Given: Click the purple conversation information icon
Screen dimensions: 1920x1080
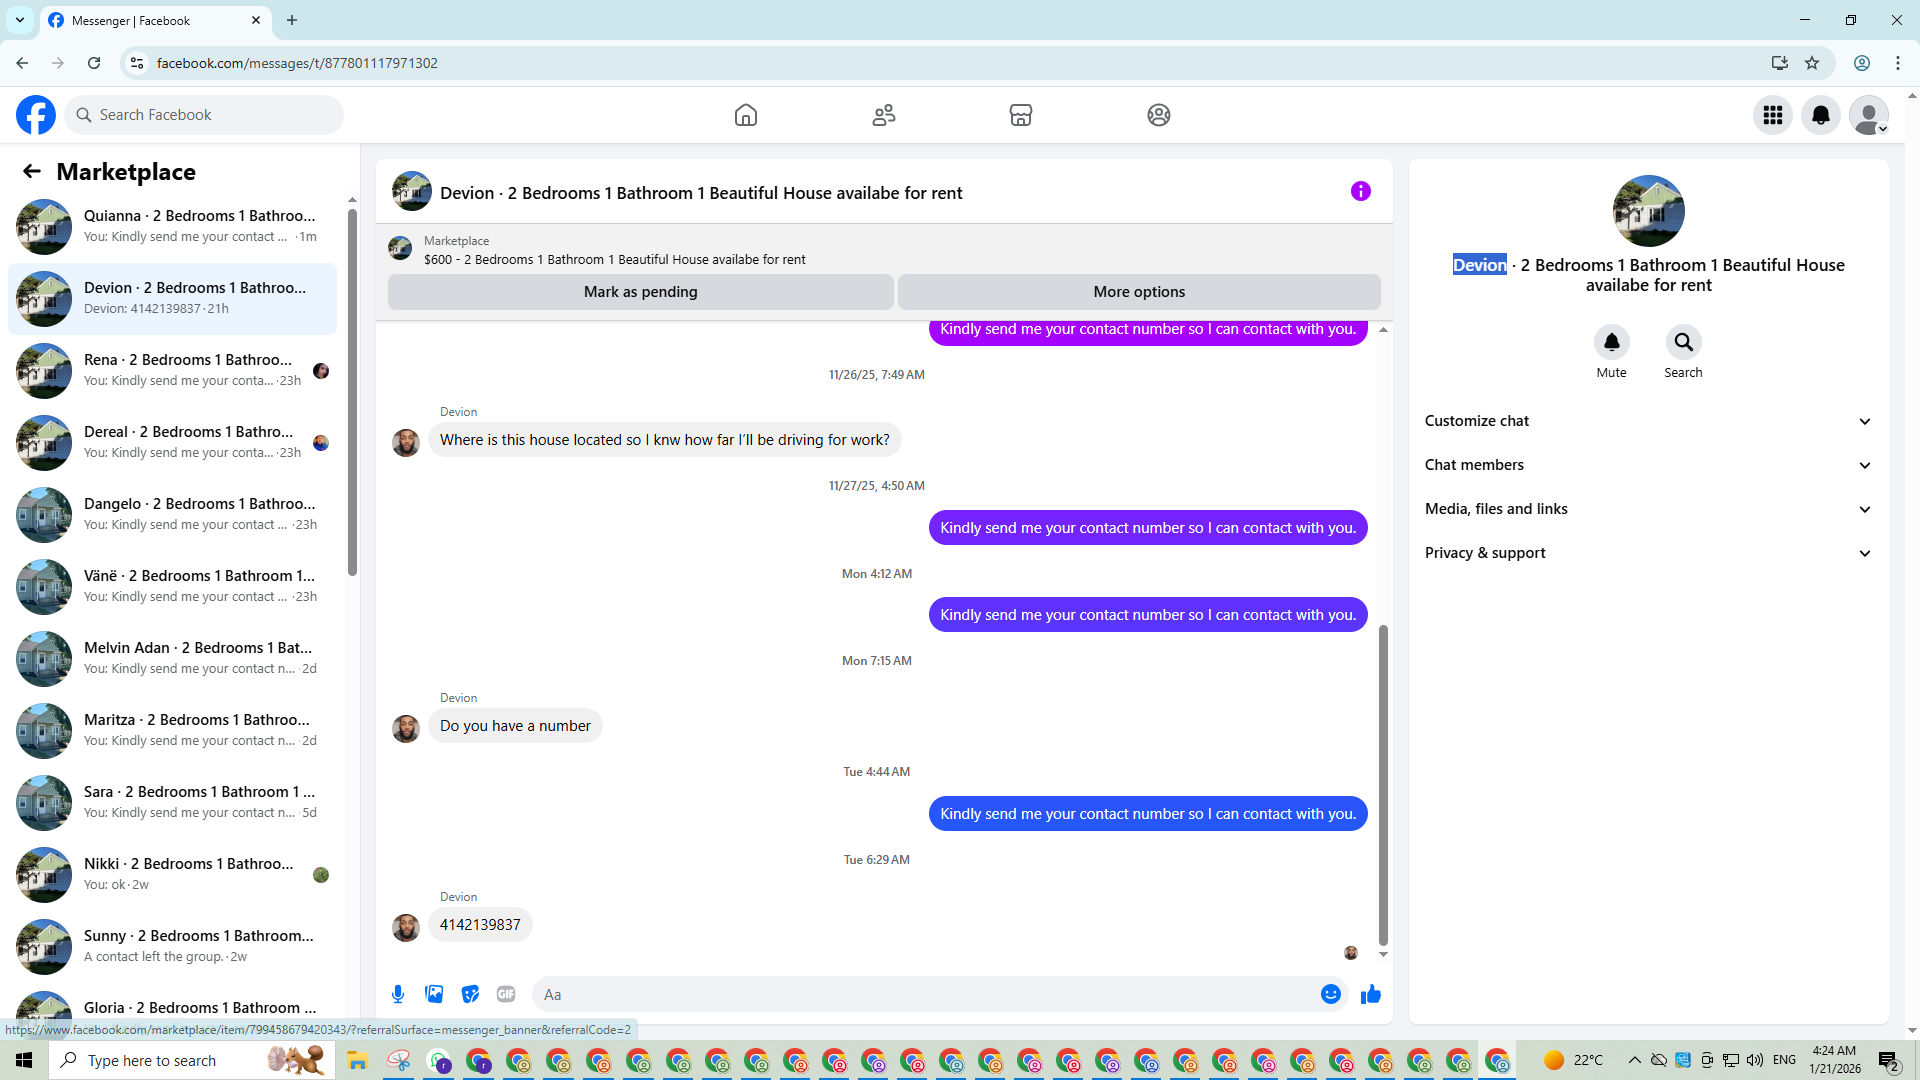Looking at the screenshot, I should [x=1360, y=191].
